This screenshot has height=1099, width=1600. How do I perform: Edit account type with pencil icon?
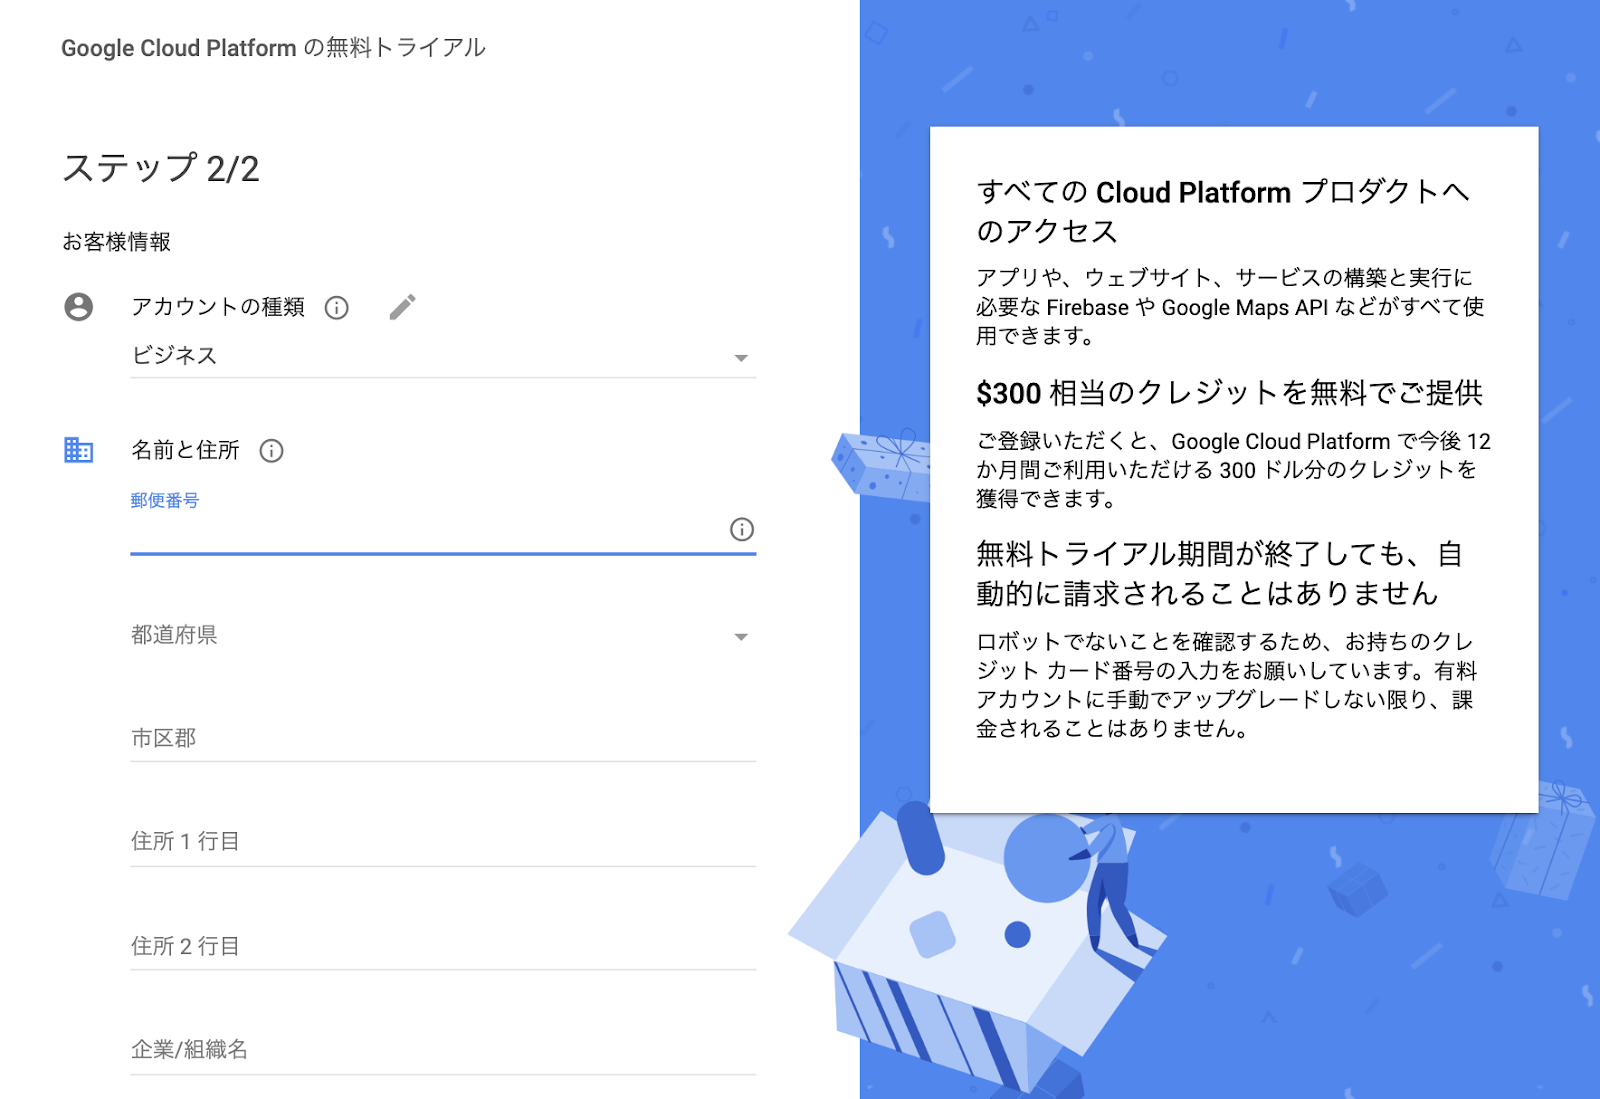click(x=403, y=307)
